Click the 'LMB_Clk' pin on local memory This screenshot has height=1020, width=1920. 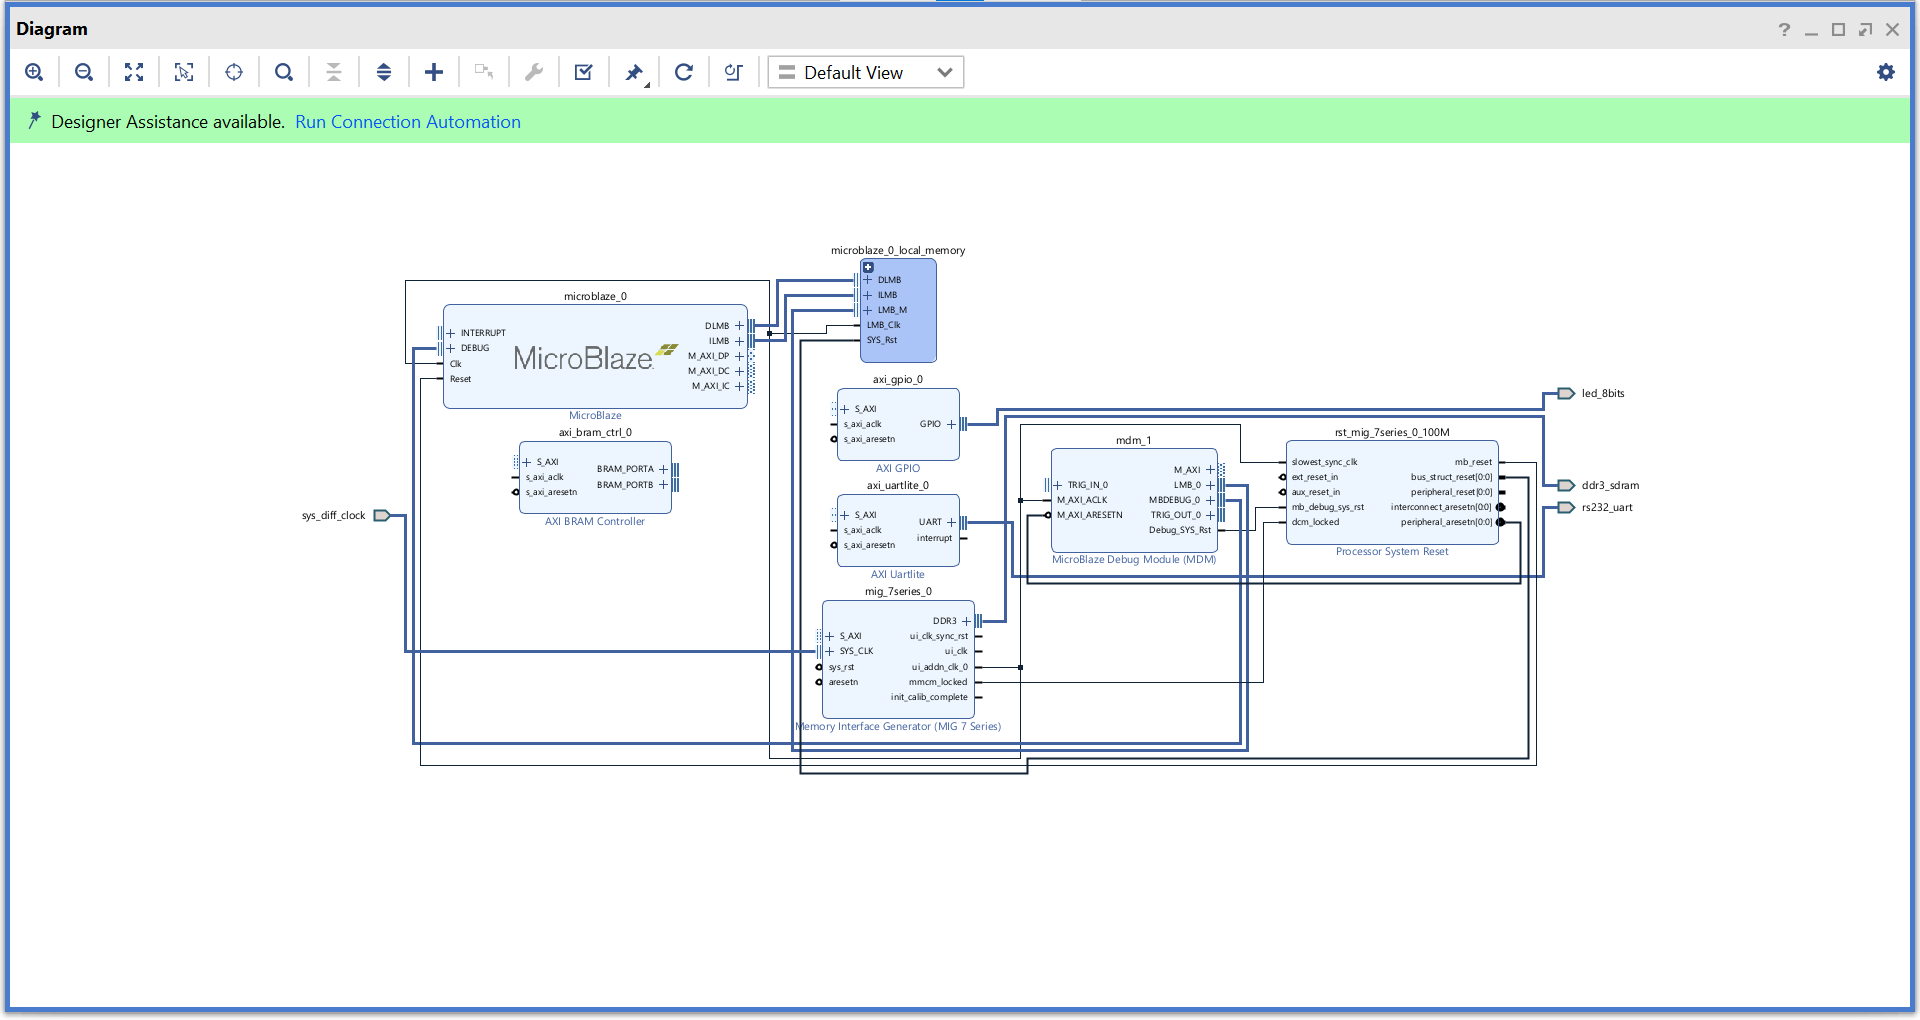[x=883, y=325]
